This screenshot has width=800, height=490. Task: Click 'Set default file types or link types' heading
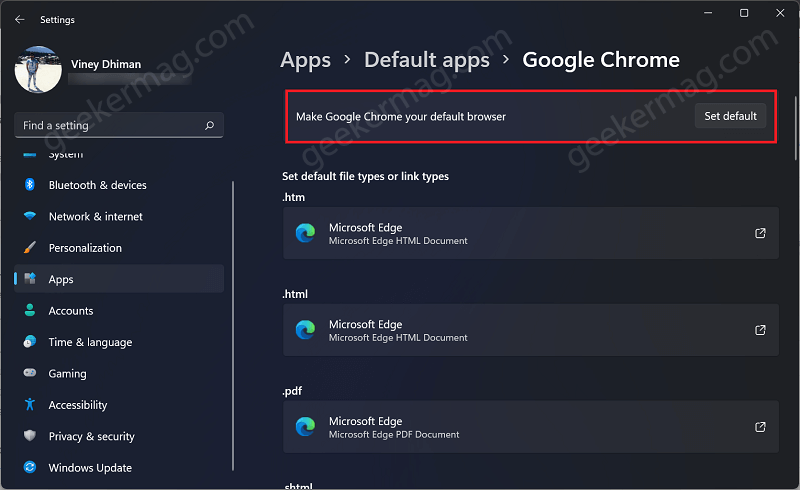pos(365,176)
